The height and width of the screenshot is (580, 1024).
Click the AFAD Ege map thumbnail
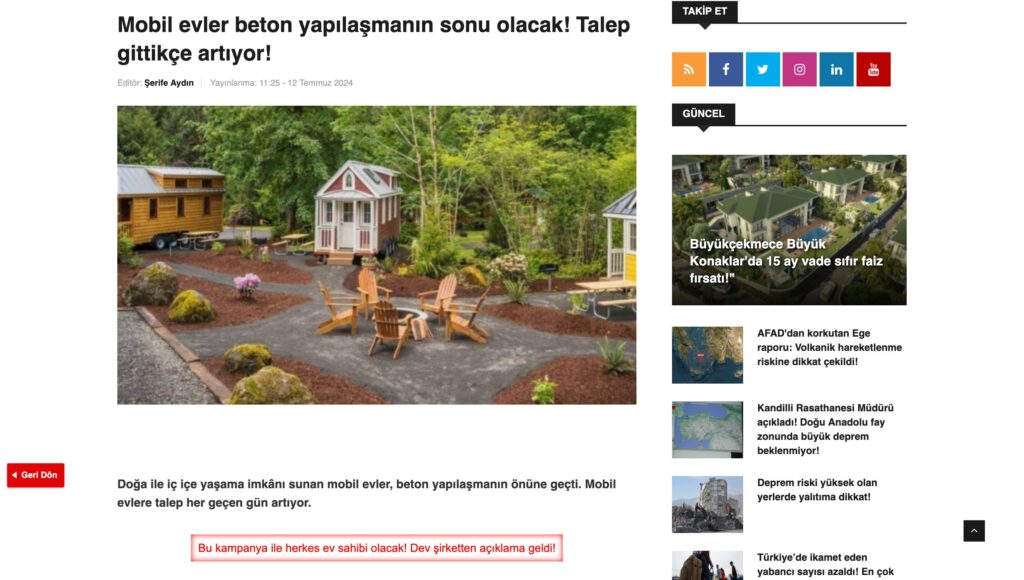click(707, 355)
